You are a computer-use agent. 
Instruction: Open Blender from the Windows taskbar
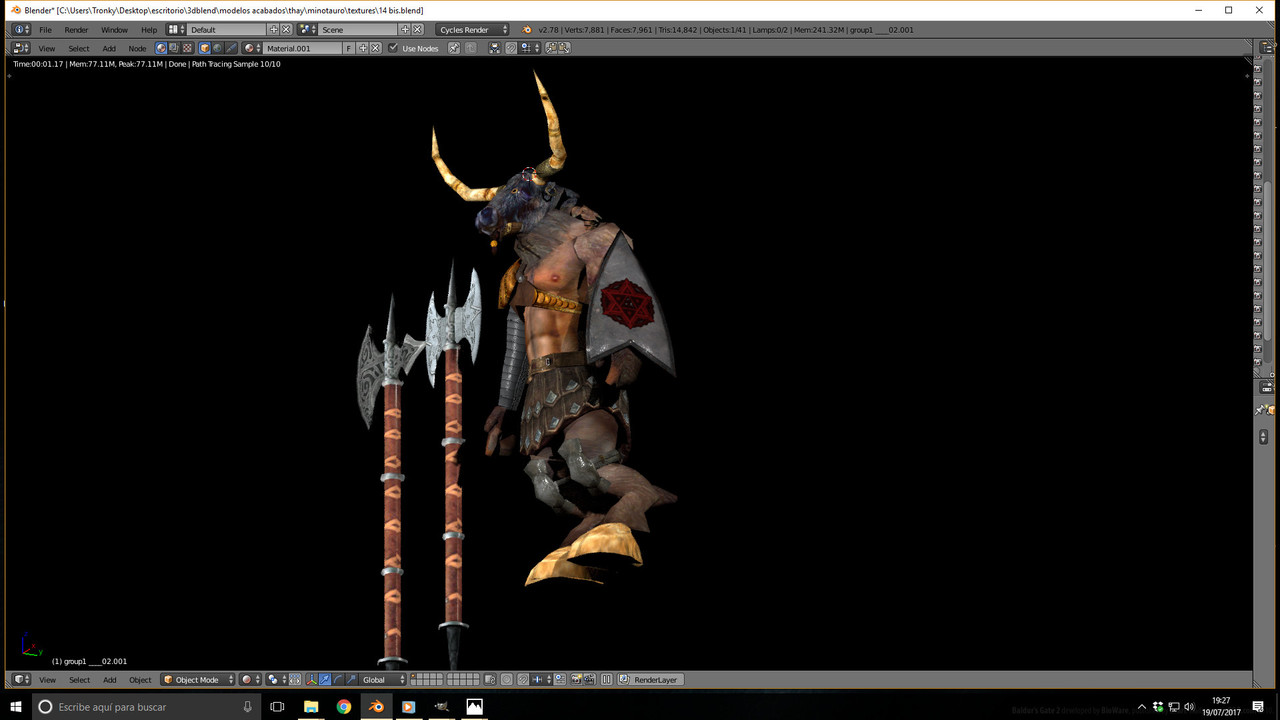(x=376, y=706)
